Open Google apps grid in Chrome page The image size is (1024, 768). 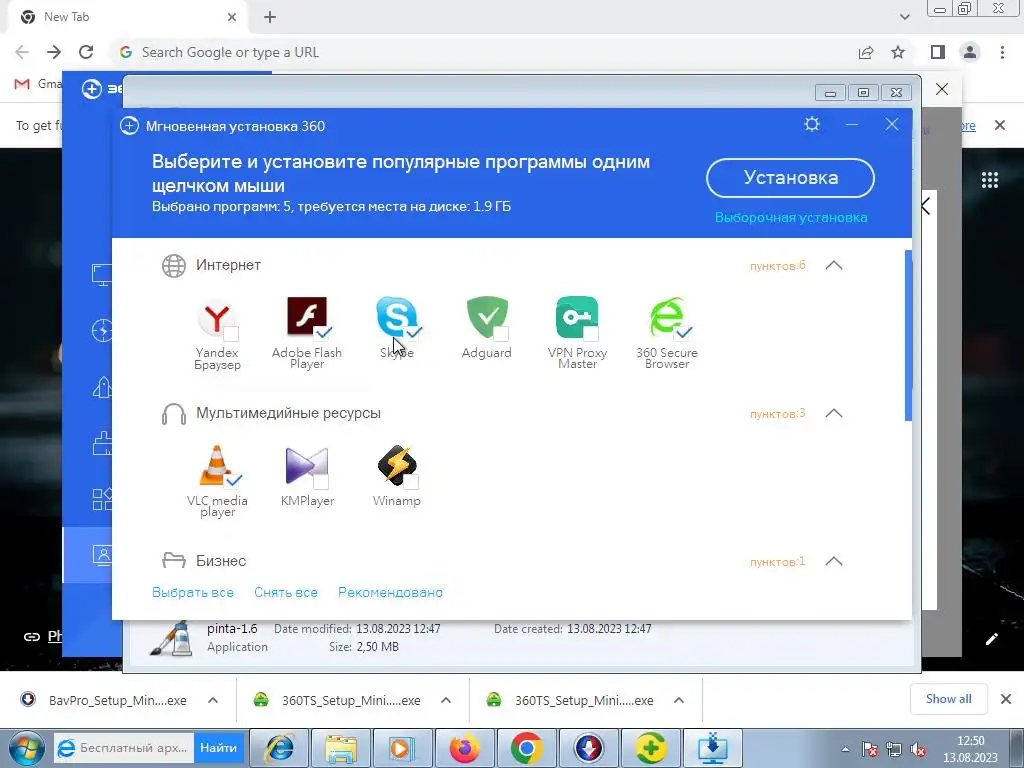click(990, 180)
